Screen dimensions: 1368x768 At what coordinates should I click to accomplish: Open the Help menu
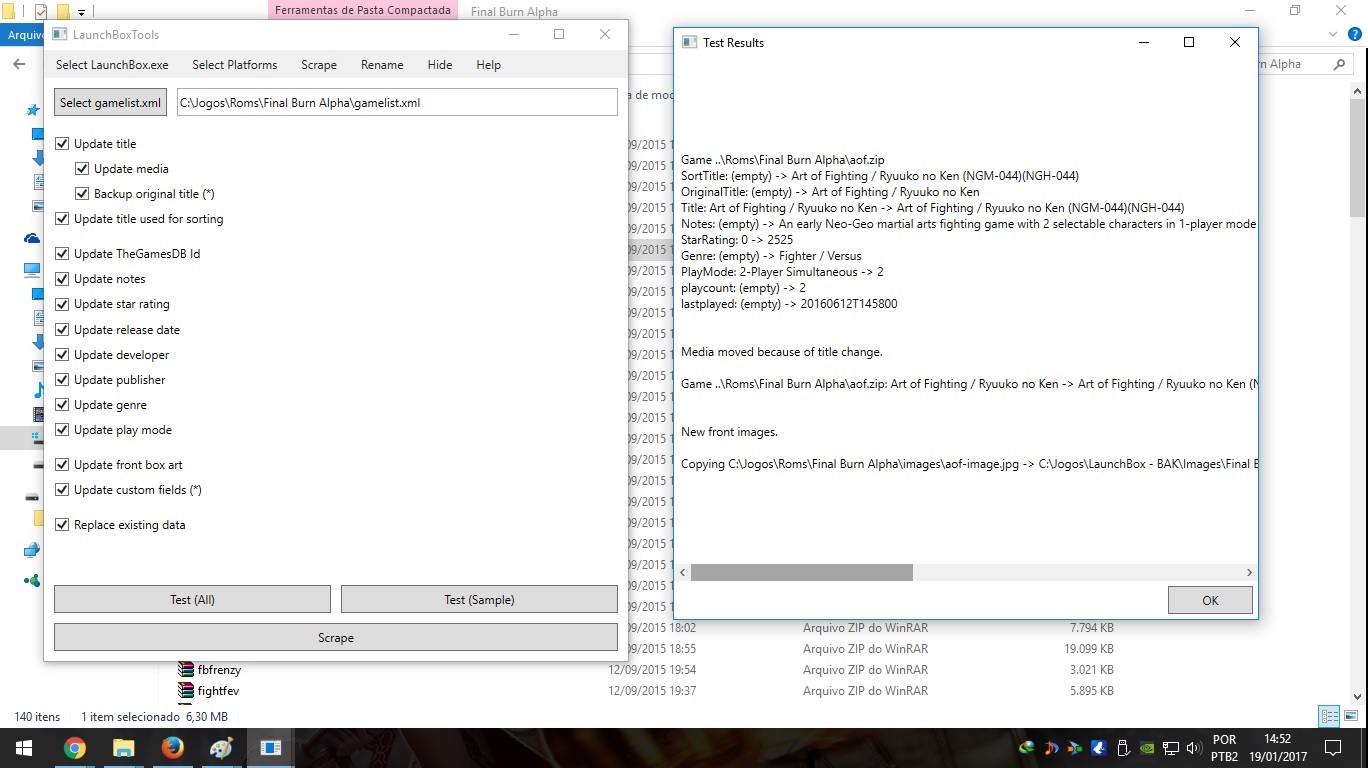pos(488,65)
